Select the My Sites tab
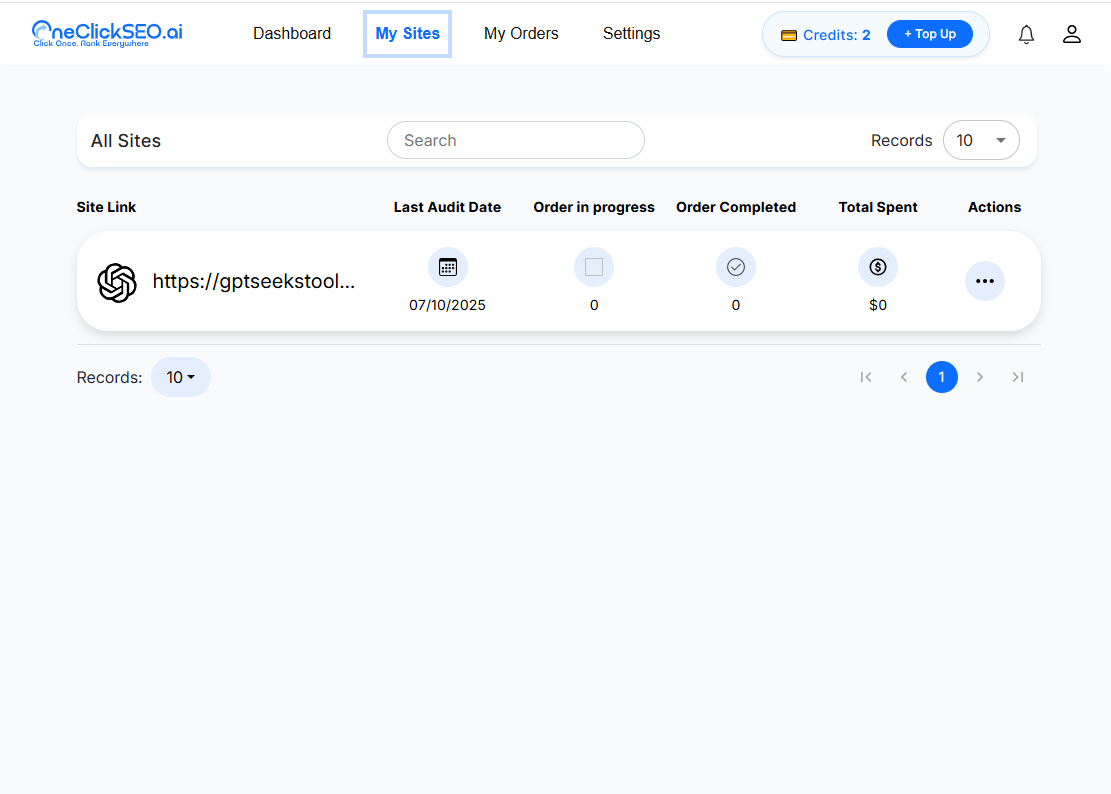This screenshot has width=1111, height=794. click(x=407, y=33)
